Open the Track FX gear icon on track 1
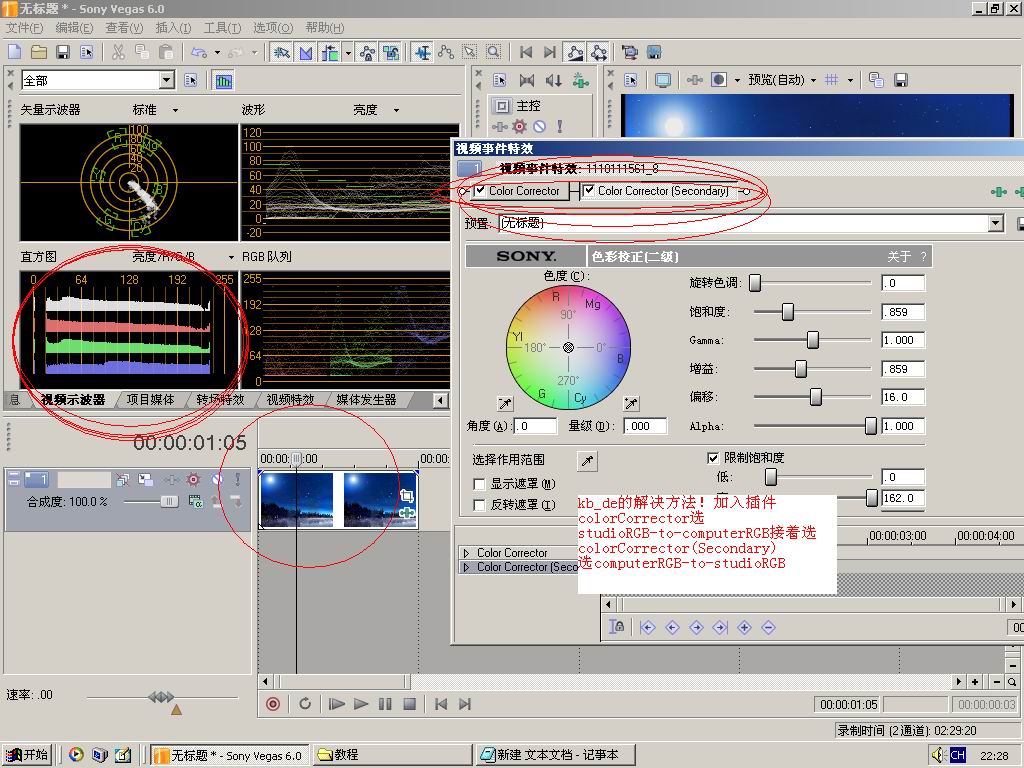 (193, 480)
